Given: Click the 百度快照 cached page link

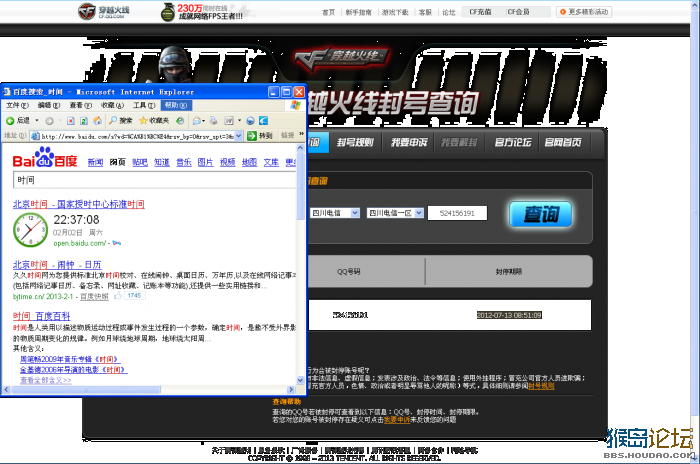Looking at the screenshot, I should (x=94, y=297).
